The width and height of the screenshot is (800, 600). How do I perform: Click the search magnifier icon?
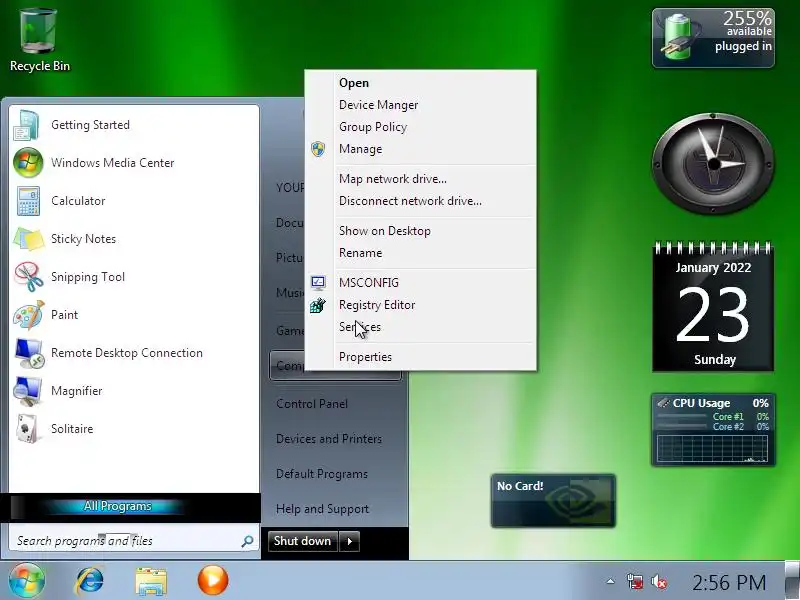pos(247,541)
